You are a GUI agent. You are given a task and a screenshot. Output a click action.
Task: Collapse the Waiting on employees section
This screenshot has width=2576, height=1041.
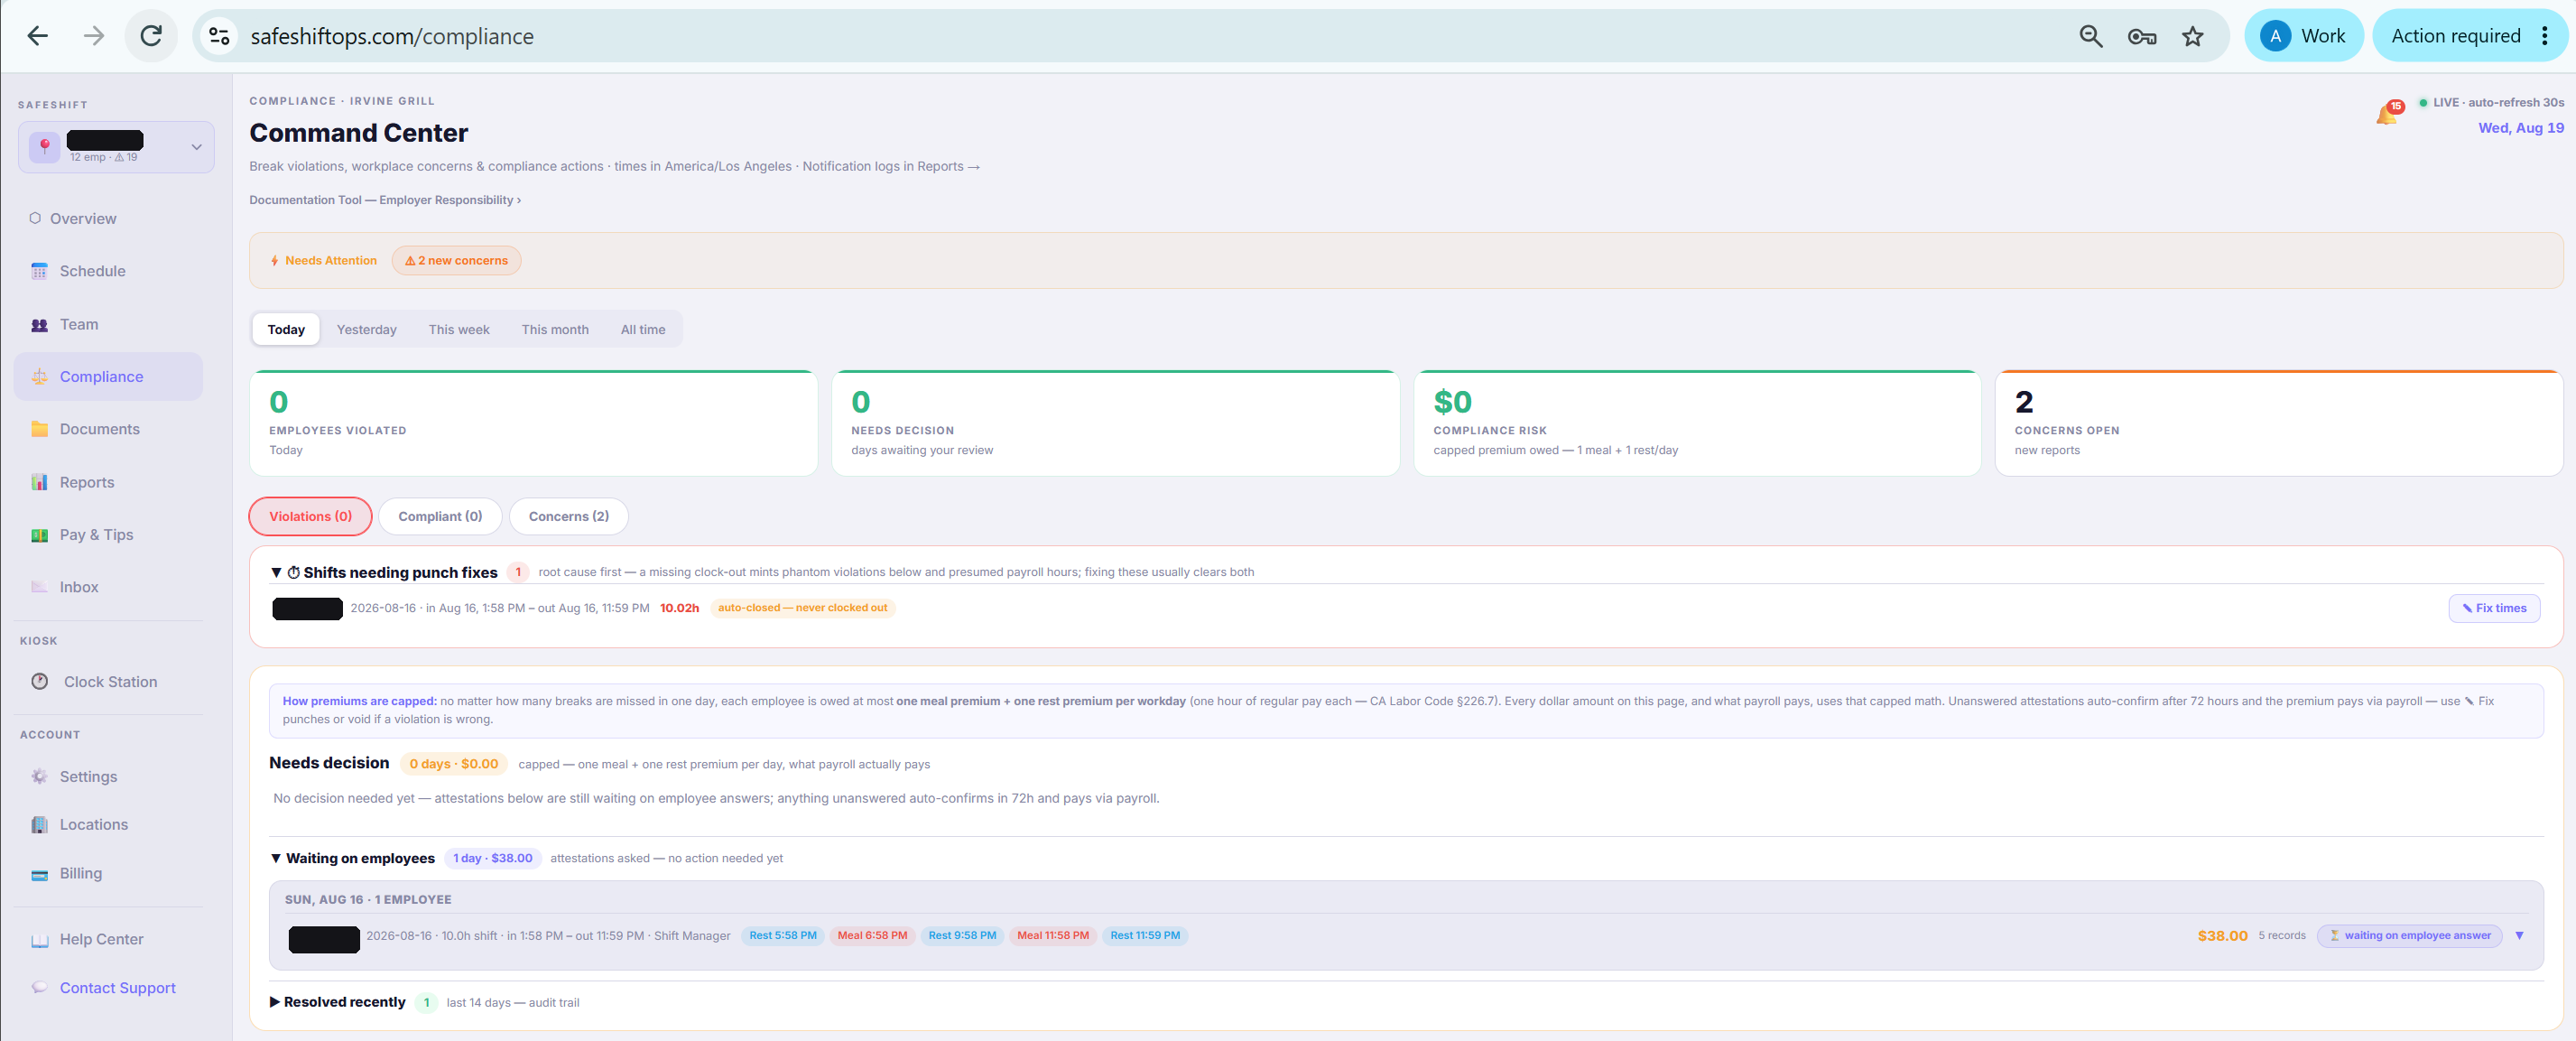[276, 858]
